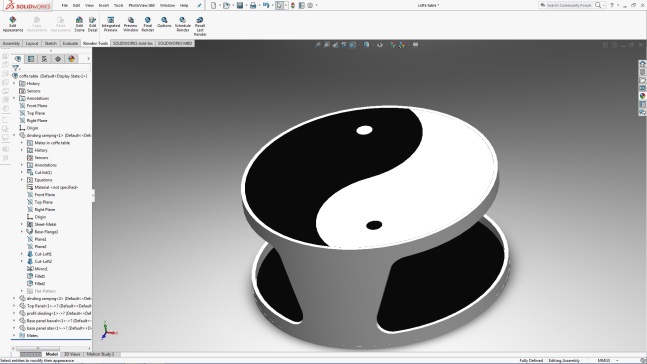Viewport: 647px width, 364px height.
Task: Start the Integrated Preview render
Action: (111, 24)
